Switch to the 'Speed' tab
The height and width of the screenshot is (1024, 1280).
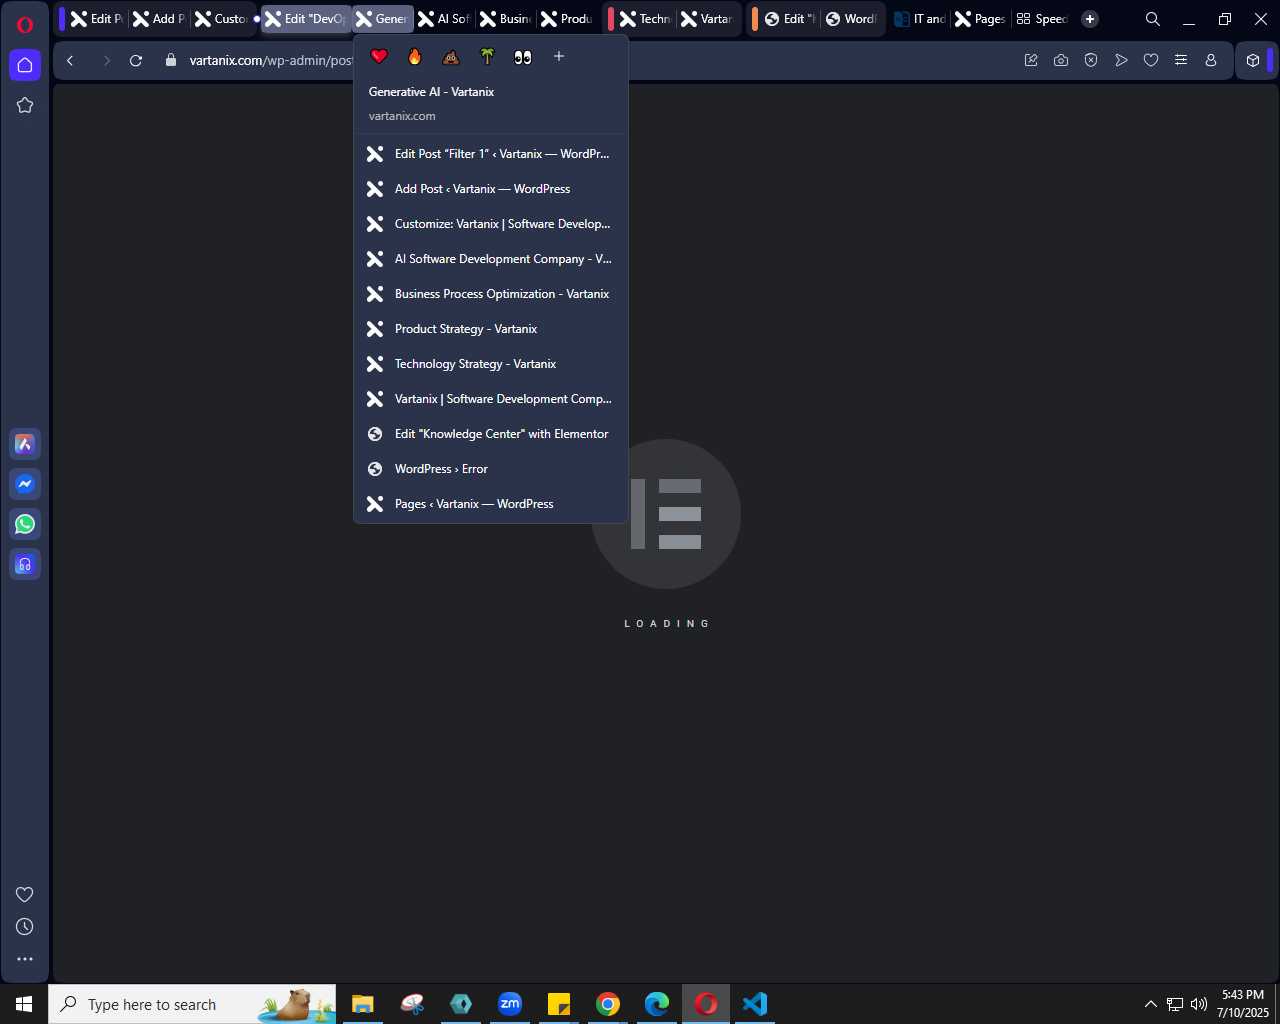(x=1042, y=19)
